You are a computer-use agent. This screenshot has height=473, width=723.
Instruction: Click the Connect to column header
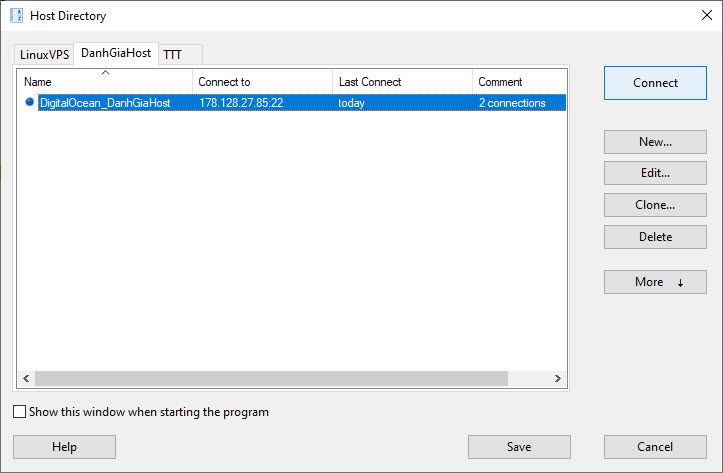262,82
